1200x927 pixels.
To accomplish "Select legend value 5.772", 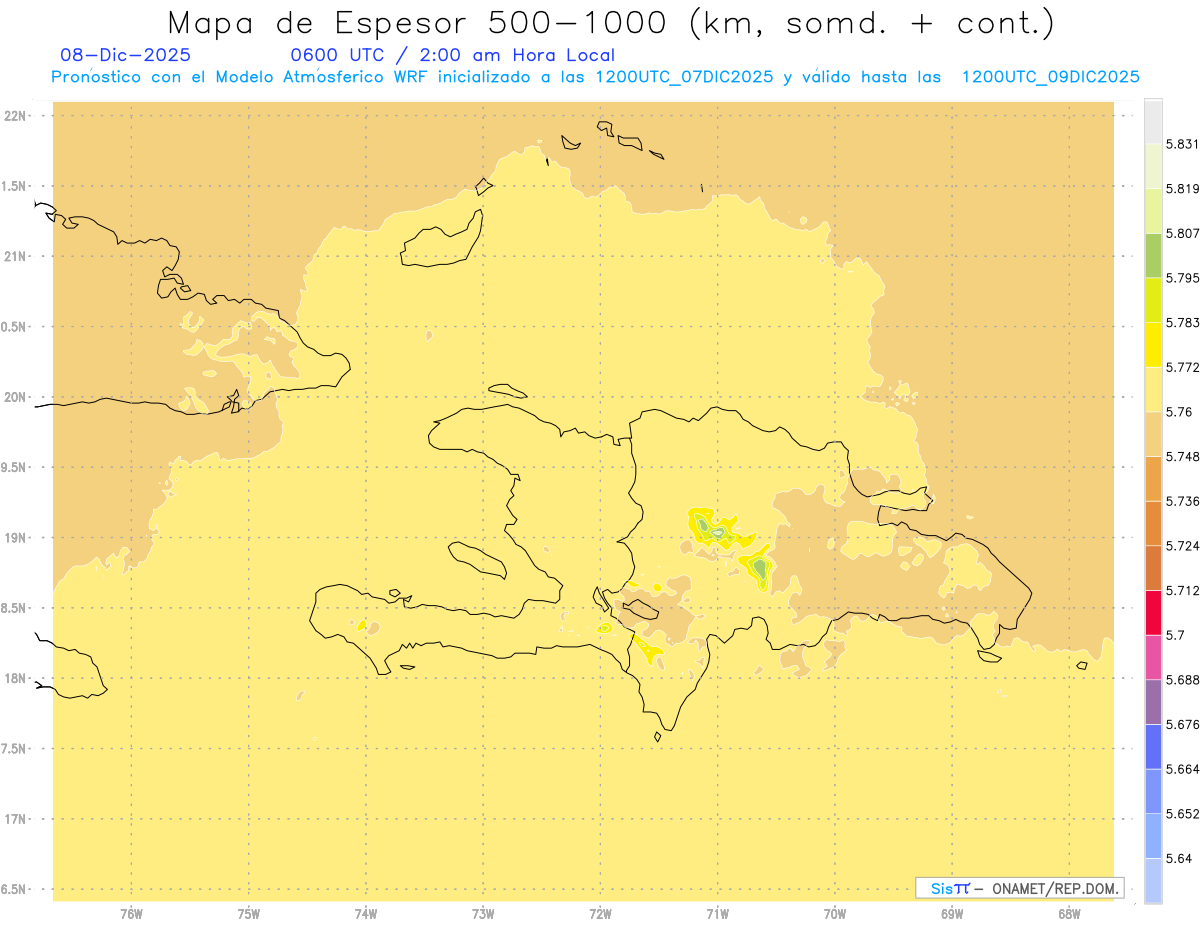I will click(1183, 367).
